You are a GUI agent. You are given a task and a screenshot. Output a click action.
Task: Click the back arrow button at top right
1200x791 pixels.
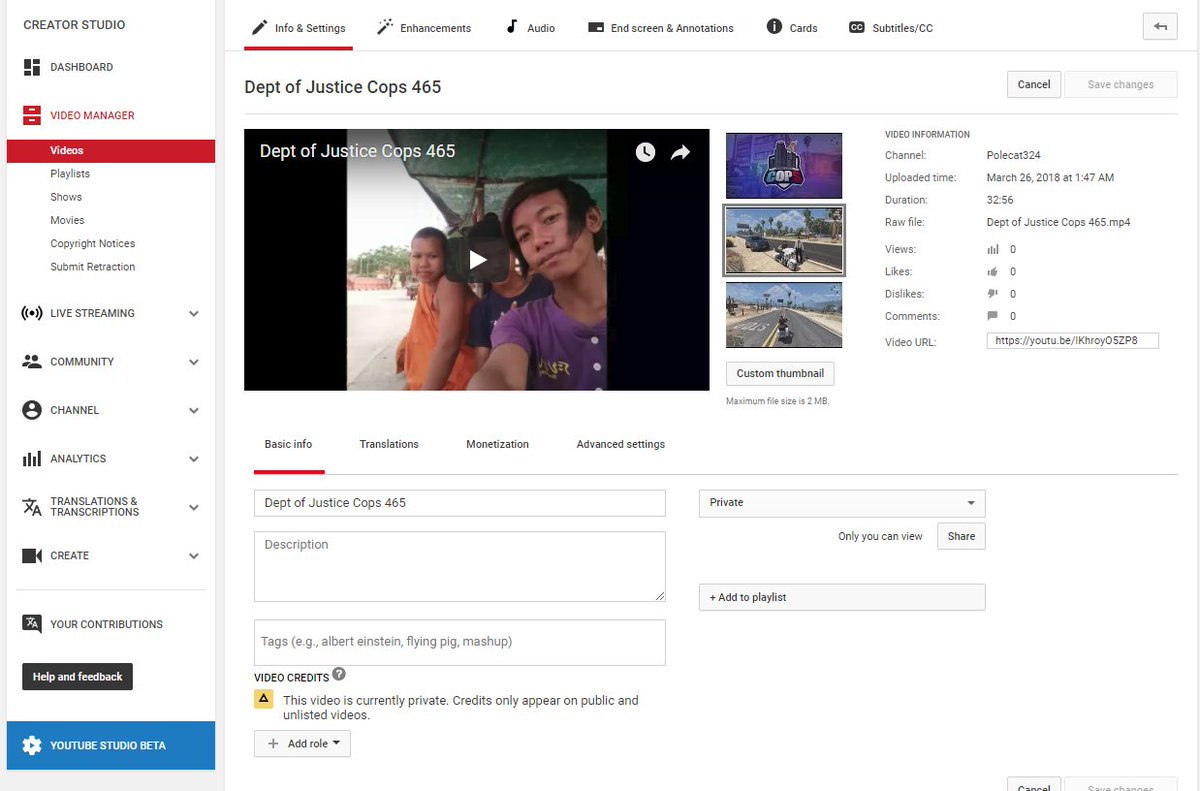coord(1160,27)
